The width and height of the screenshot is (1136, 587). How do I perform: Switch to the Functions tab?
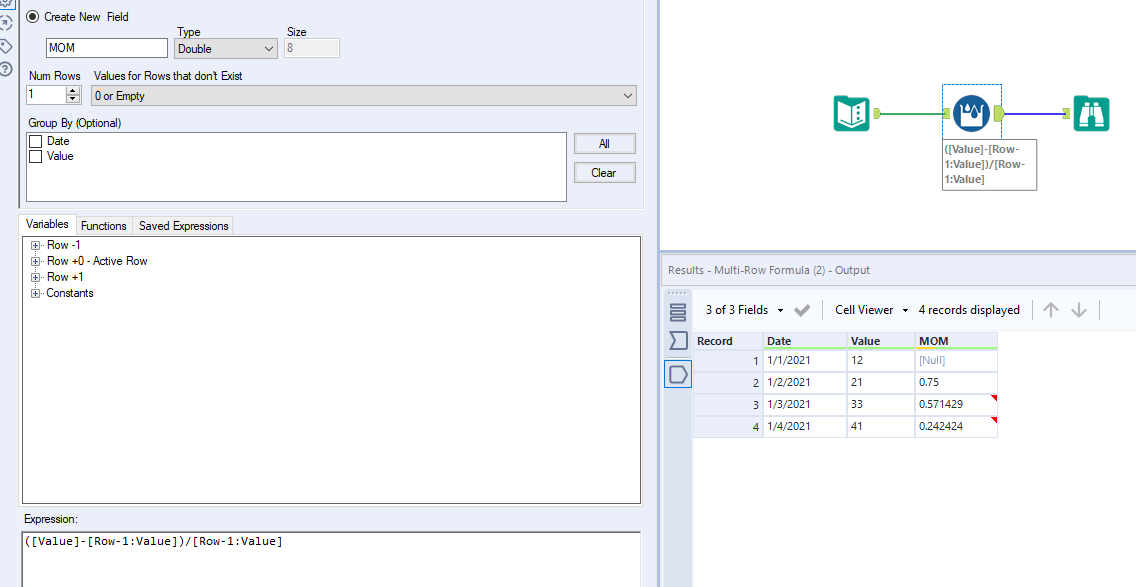[x=103, y=225]
